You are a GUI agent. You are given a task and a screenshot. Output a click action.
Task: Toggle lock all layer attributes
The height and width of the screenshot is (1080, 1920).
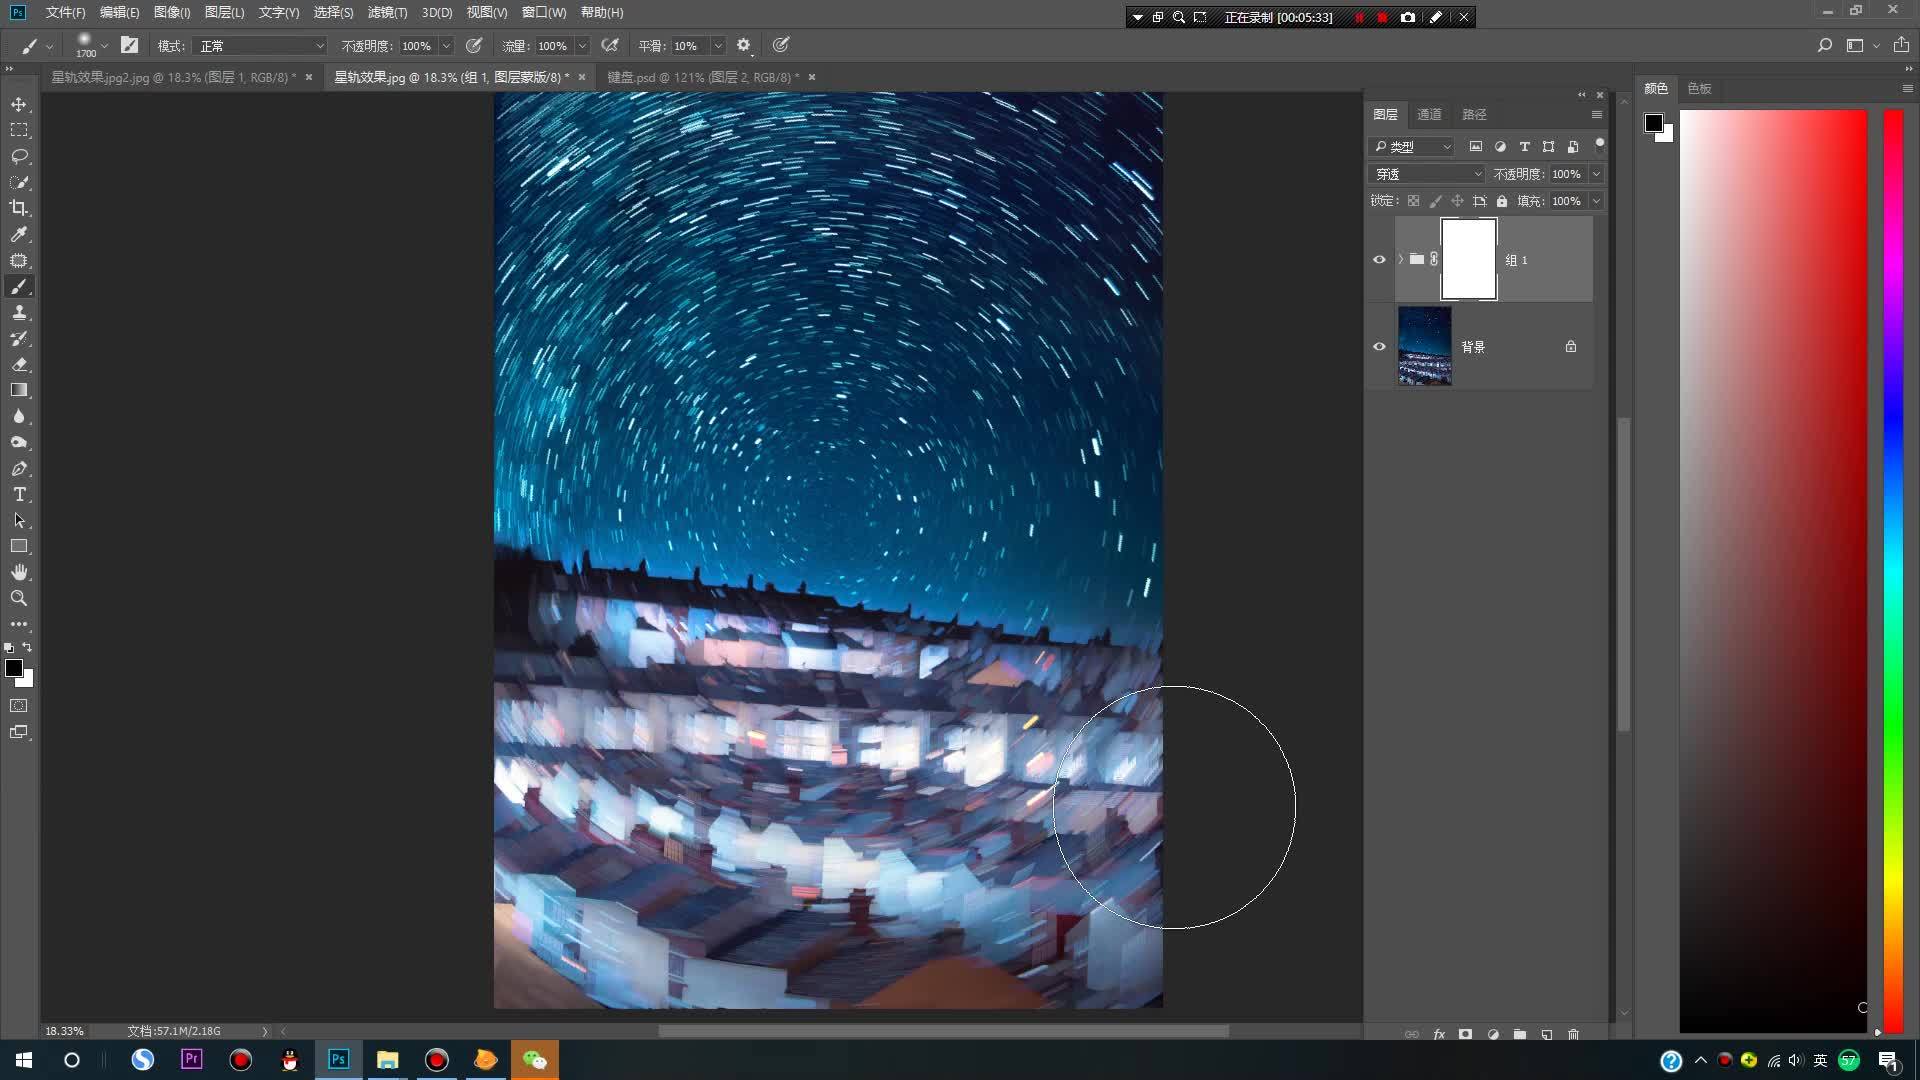click(1501, 201)
